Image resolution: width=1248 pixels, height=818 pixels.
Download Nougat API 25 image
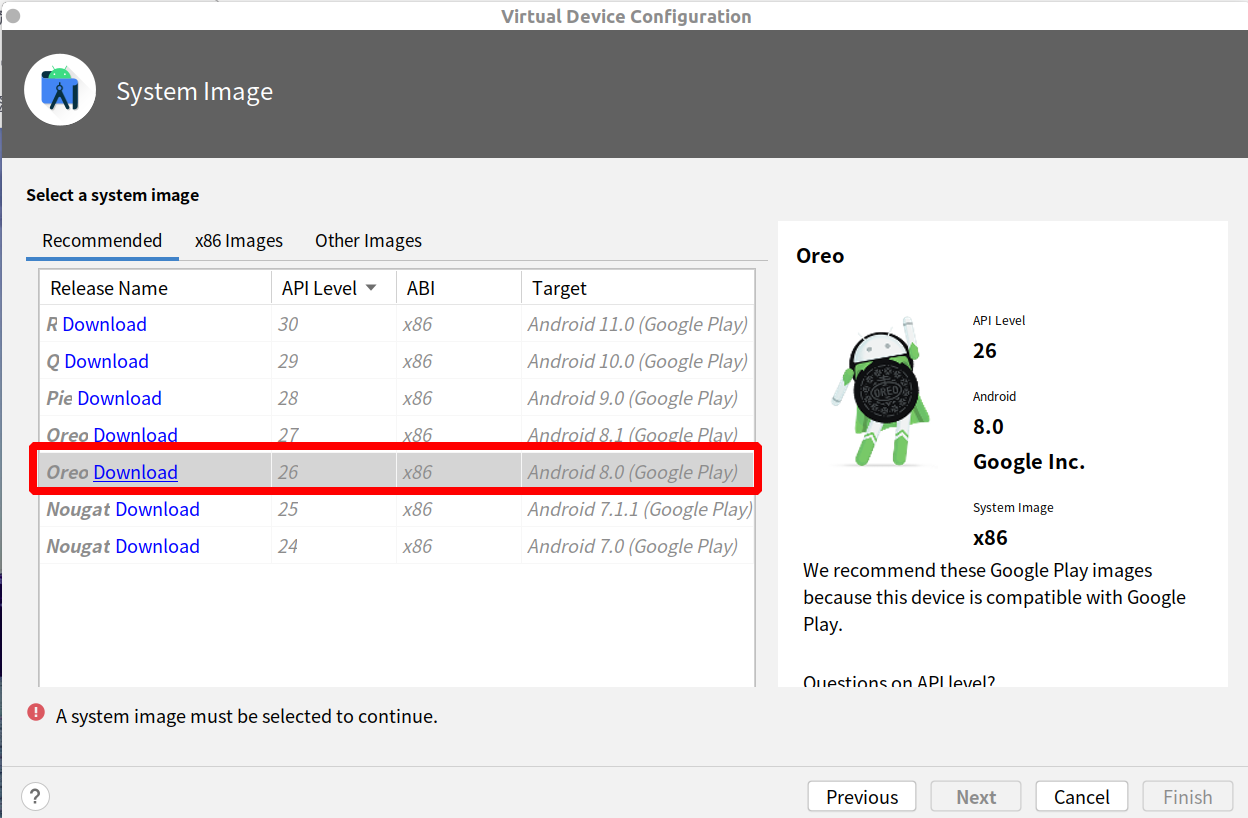[157, 509]
